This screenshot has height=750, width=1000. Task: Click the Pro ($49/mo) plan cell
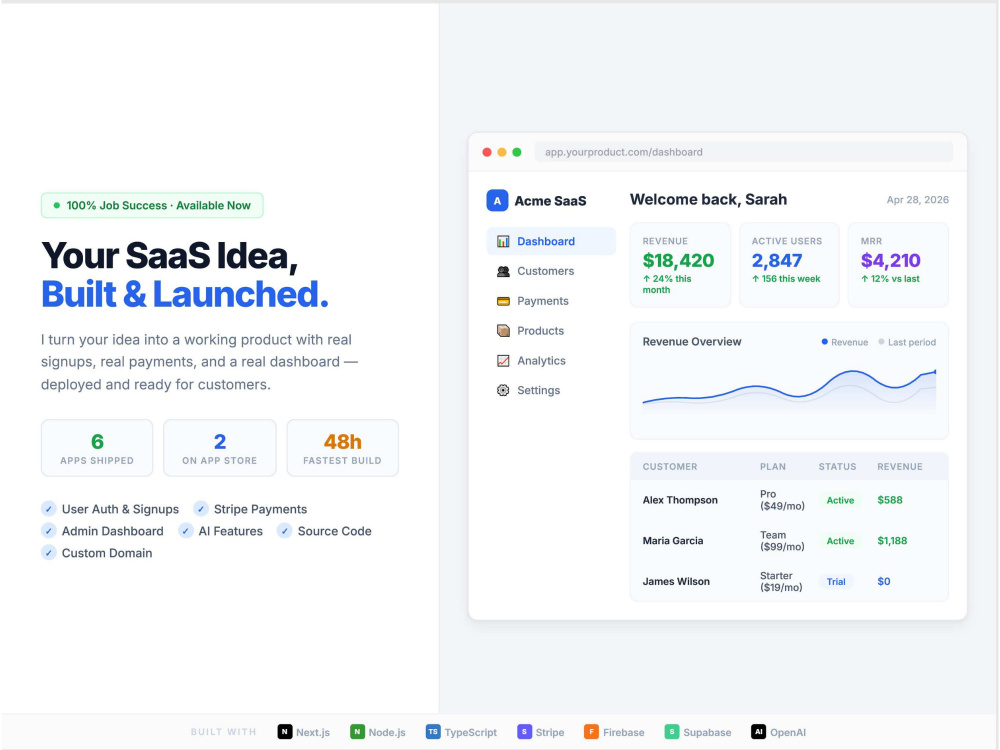tap(782, 500)
